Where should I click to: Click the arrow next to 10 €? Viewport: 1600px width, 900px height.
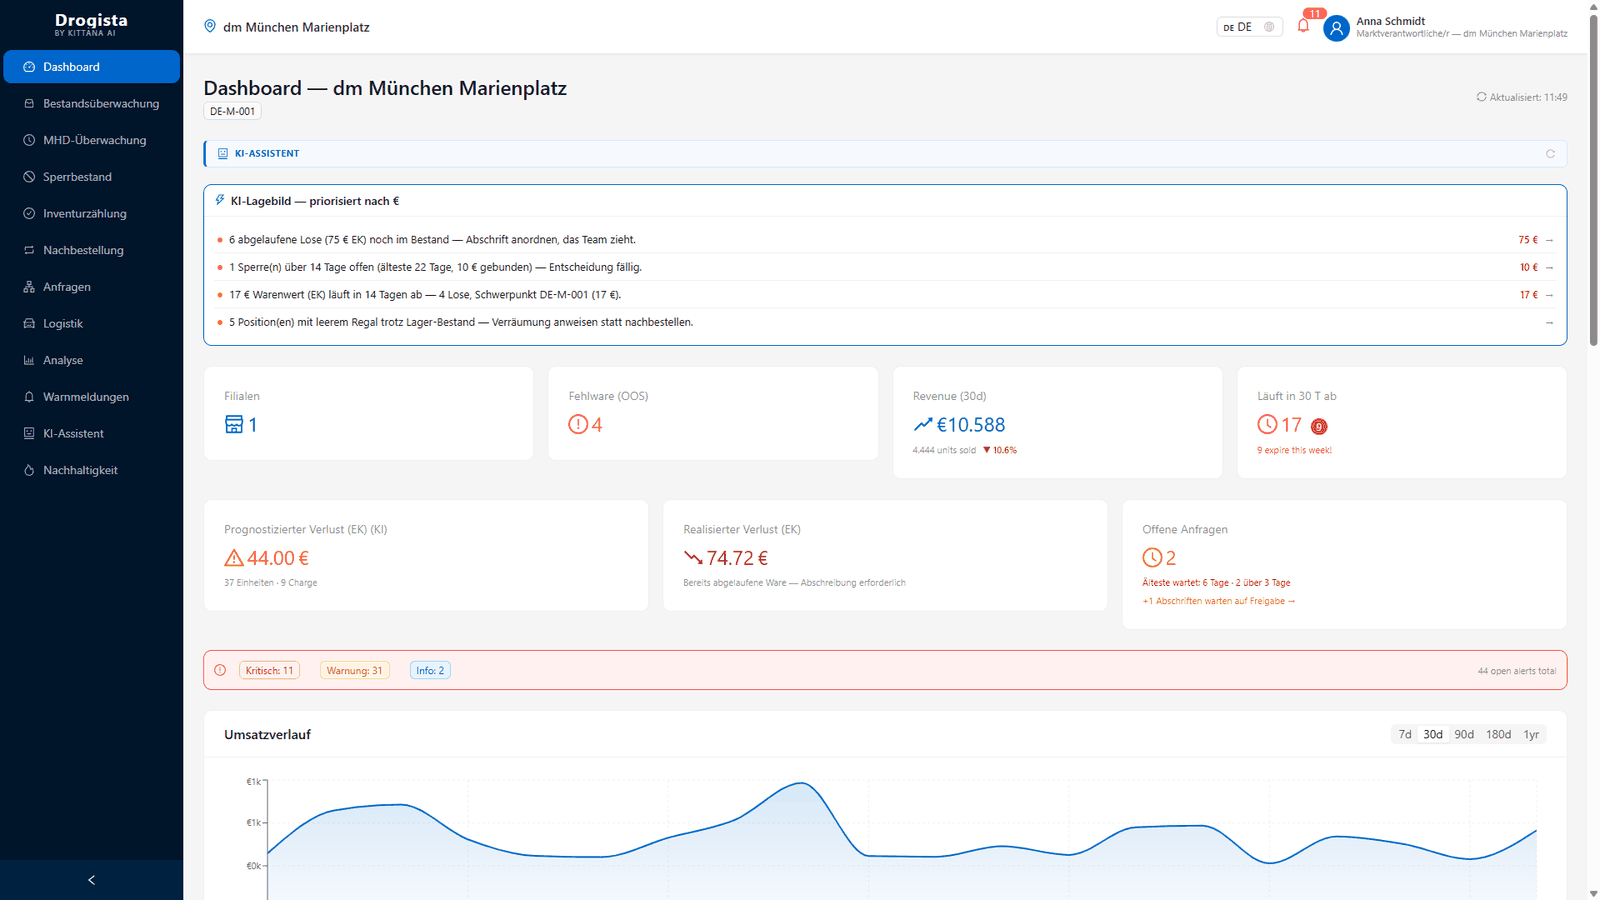(x=1549, y=267)
